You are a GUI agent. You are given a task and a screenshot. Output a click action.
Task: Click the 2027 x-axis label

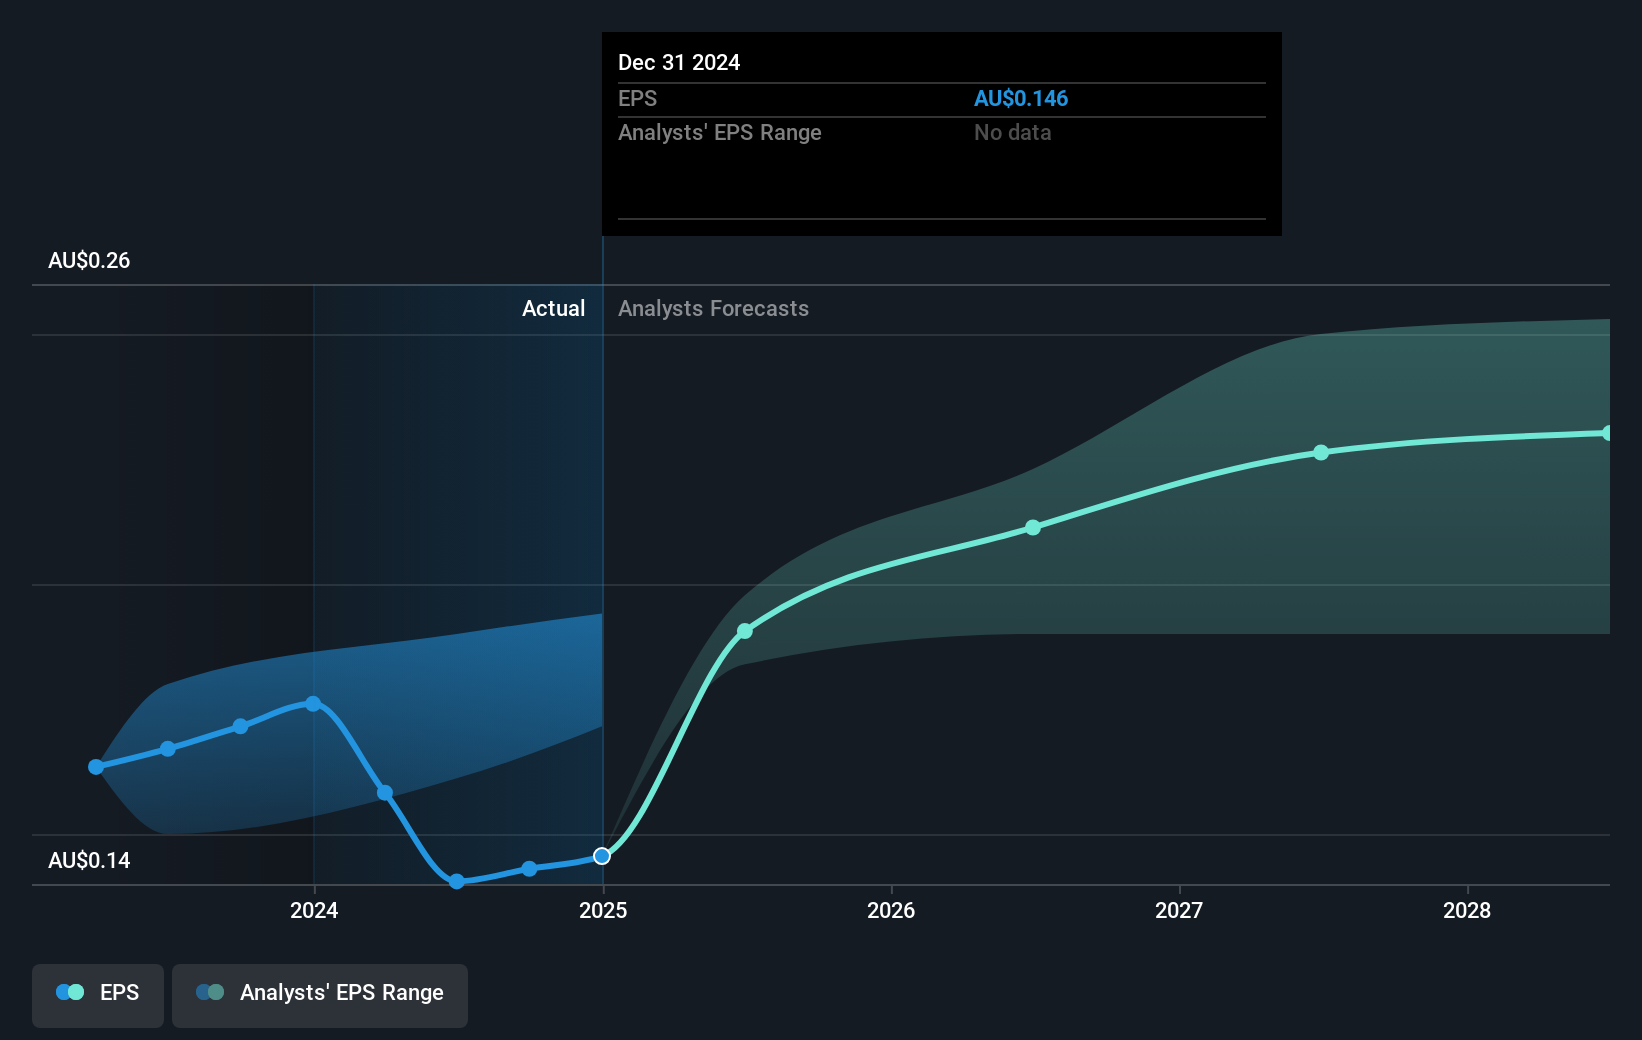point(1179,910)
